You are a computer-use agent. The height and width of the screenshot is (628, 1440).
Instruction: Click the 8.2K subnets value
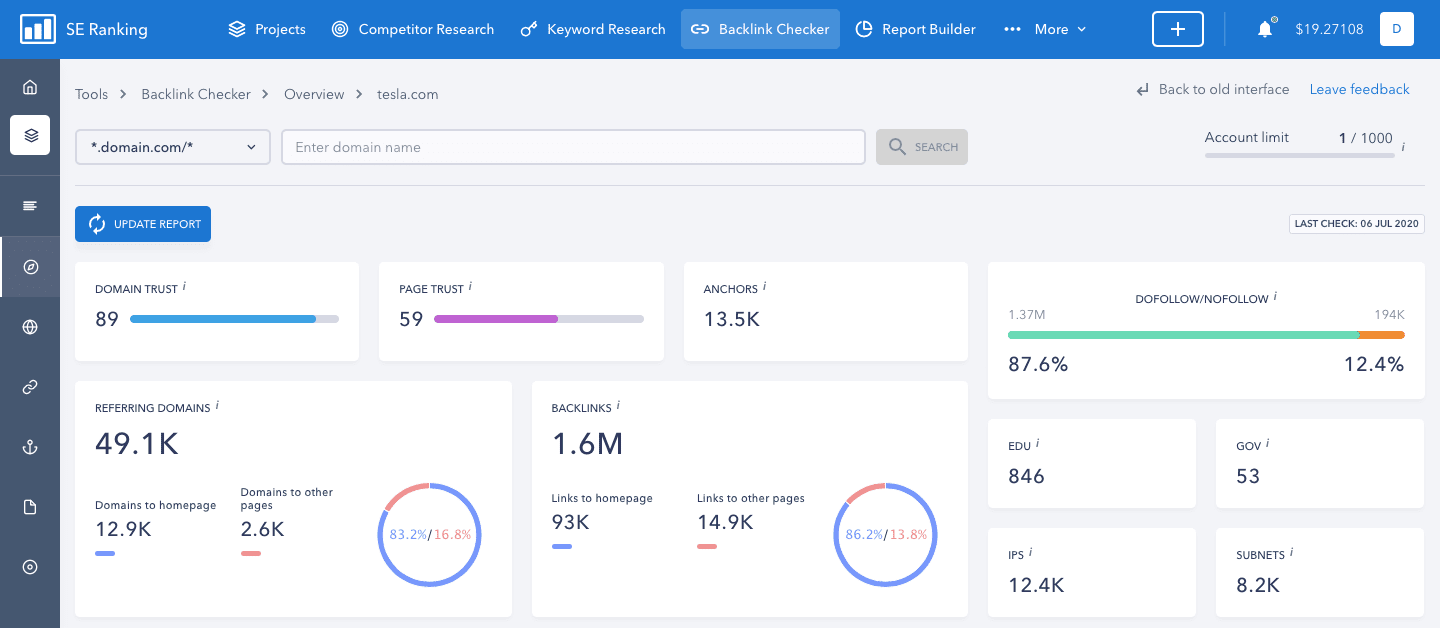(x=1258, y=585)
